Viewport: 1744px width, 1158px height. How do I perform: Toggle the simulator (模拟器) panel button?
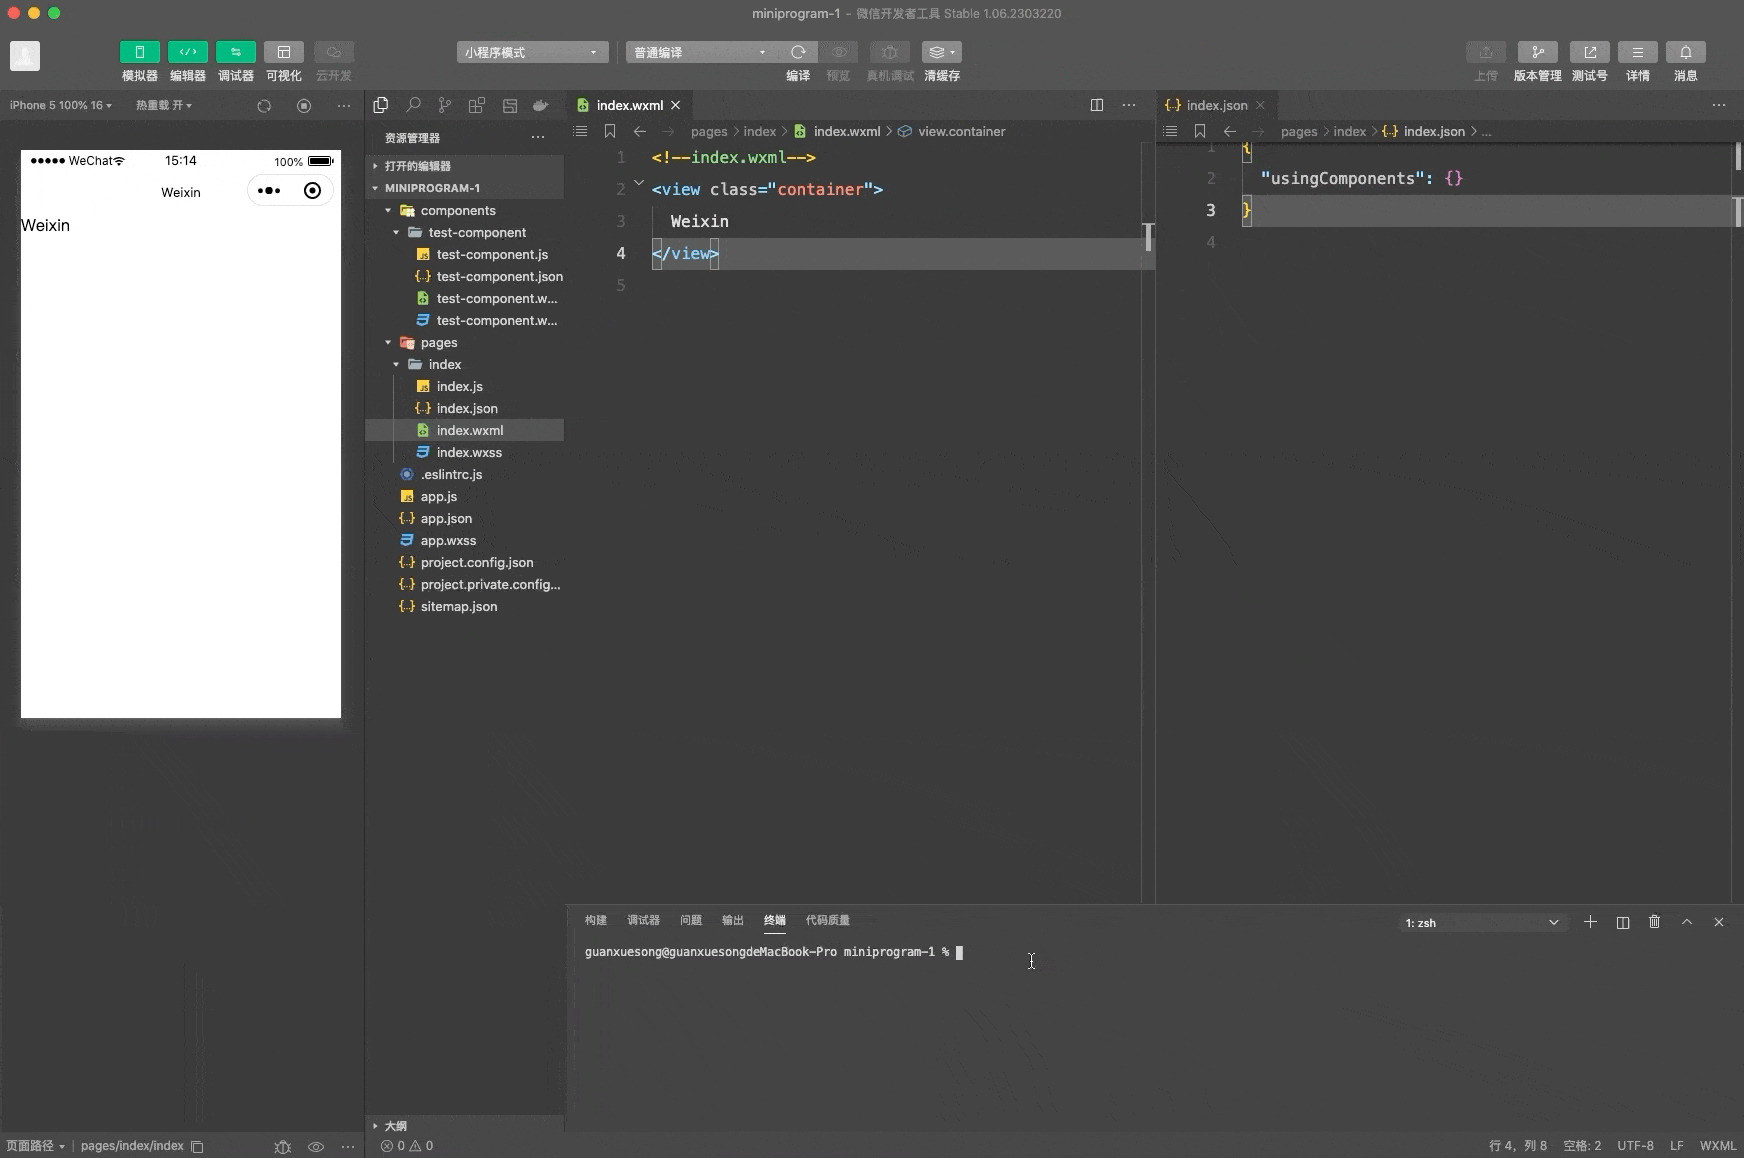[140, 52]
